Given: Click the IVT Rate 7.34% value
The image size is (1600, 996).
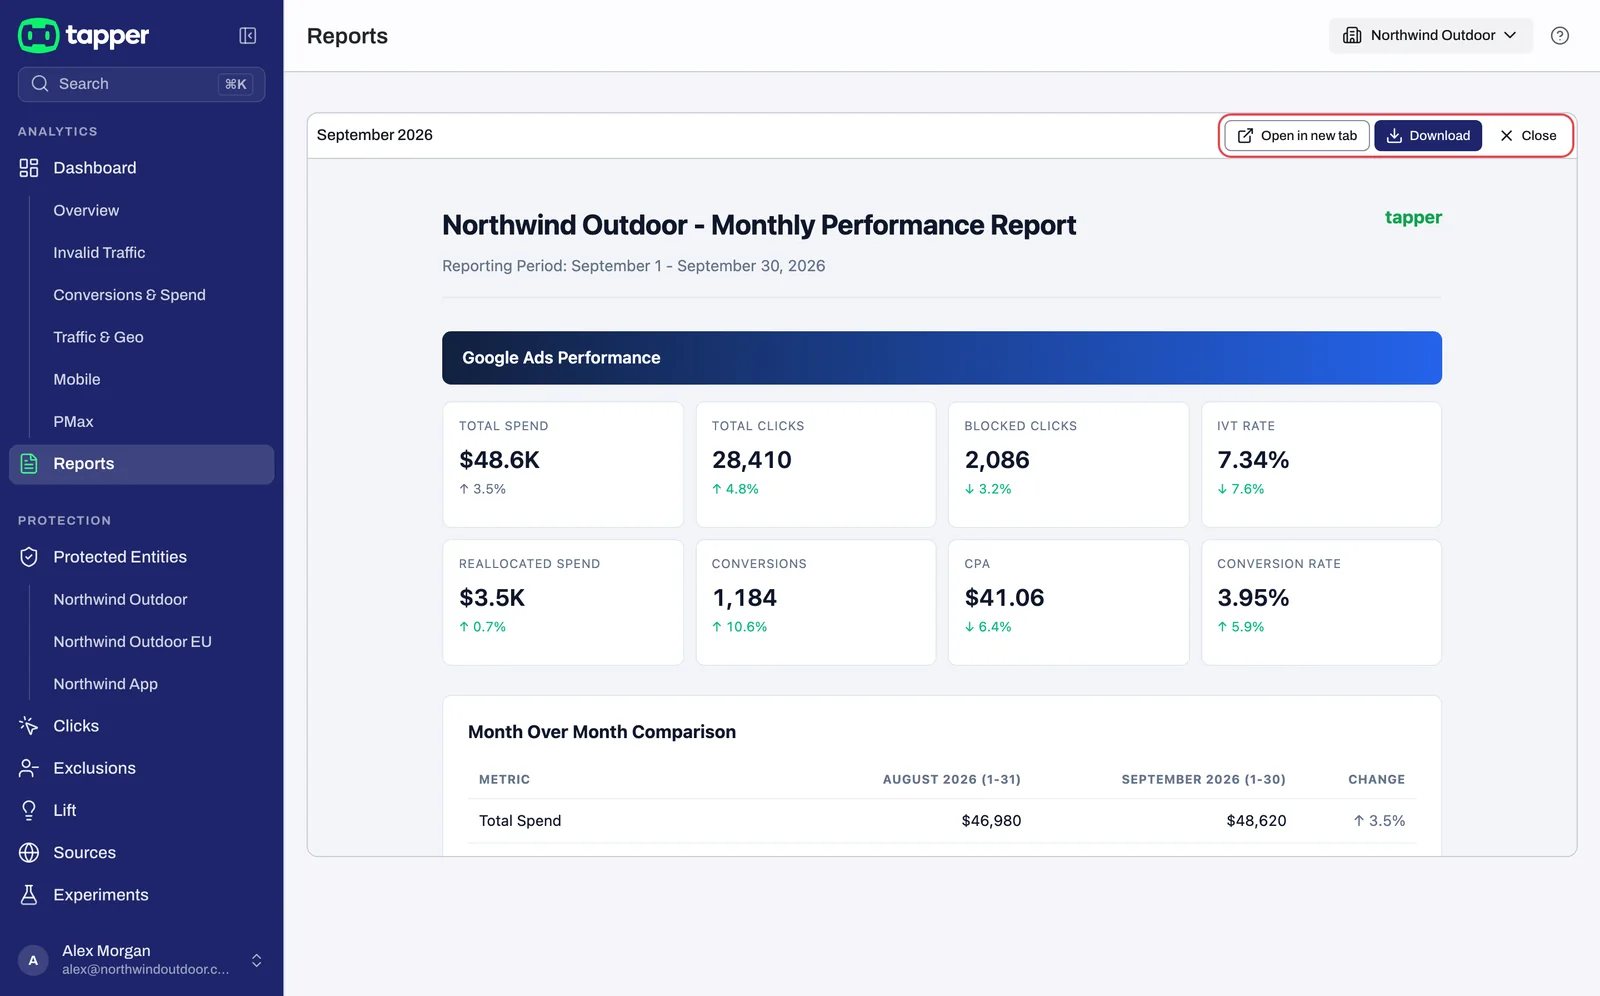Looking at the screenshot, I should tap(1253, 460).
